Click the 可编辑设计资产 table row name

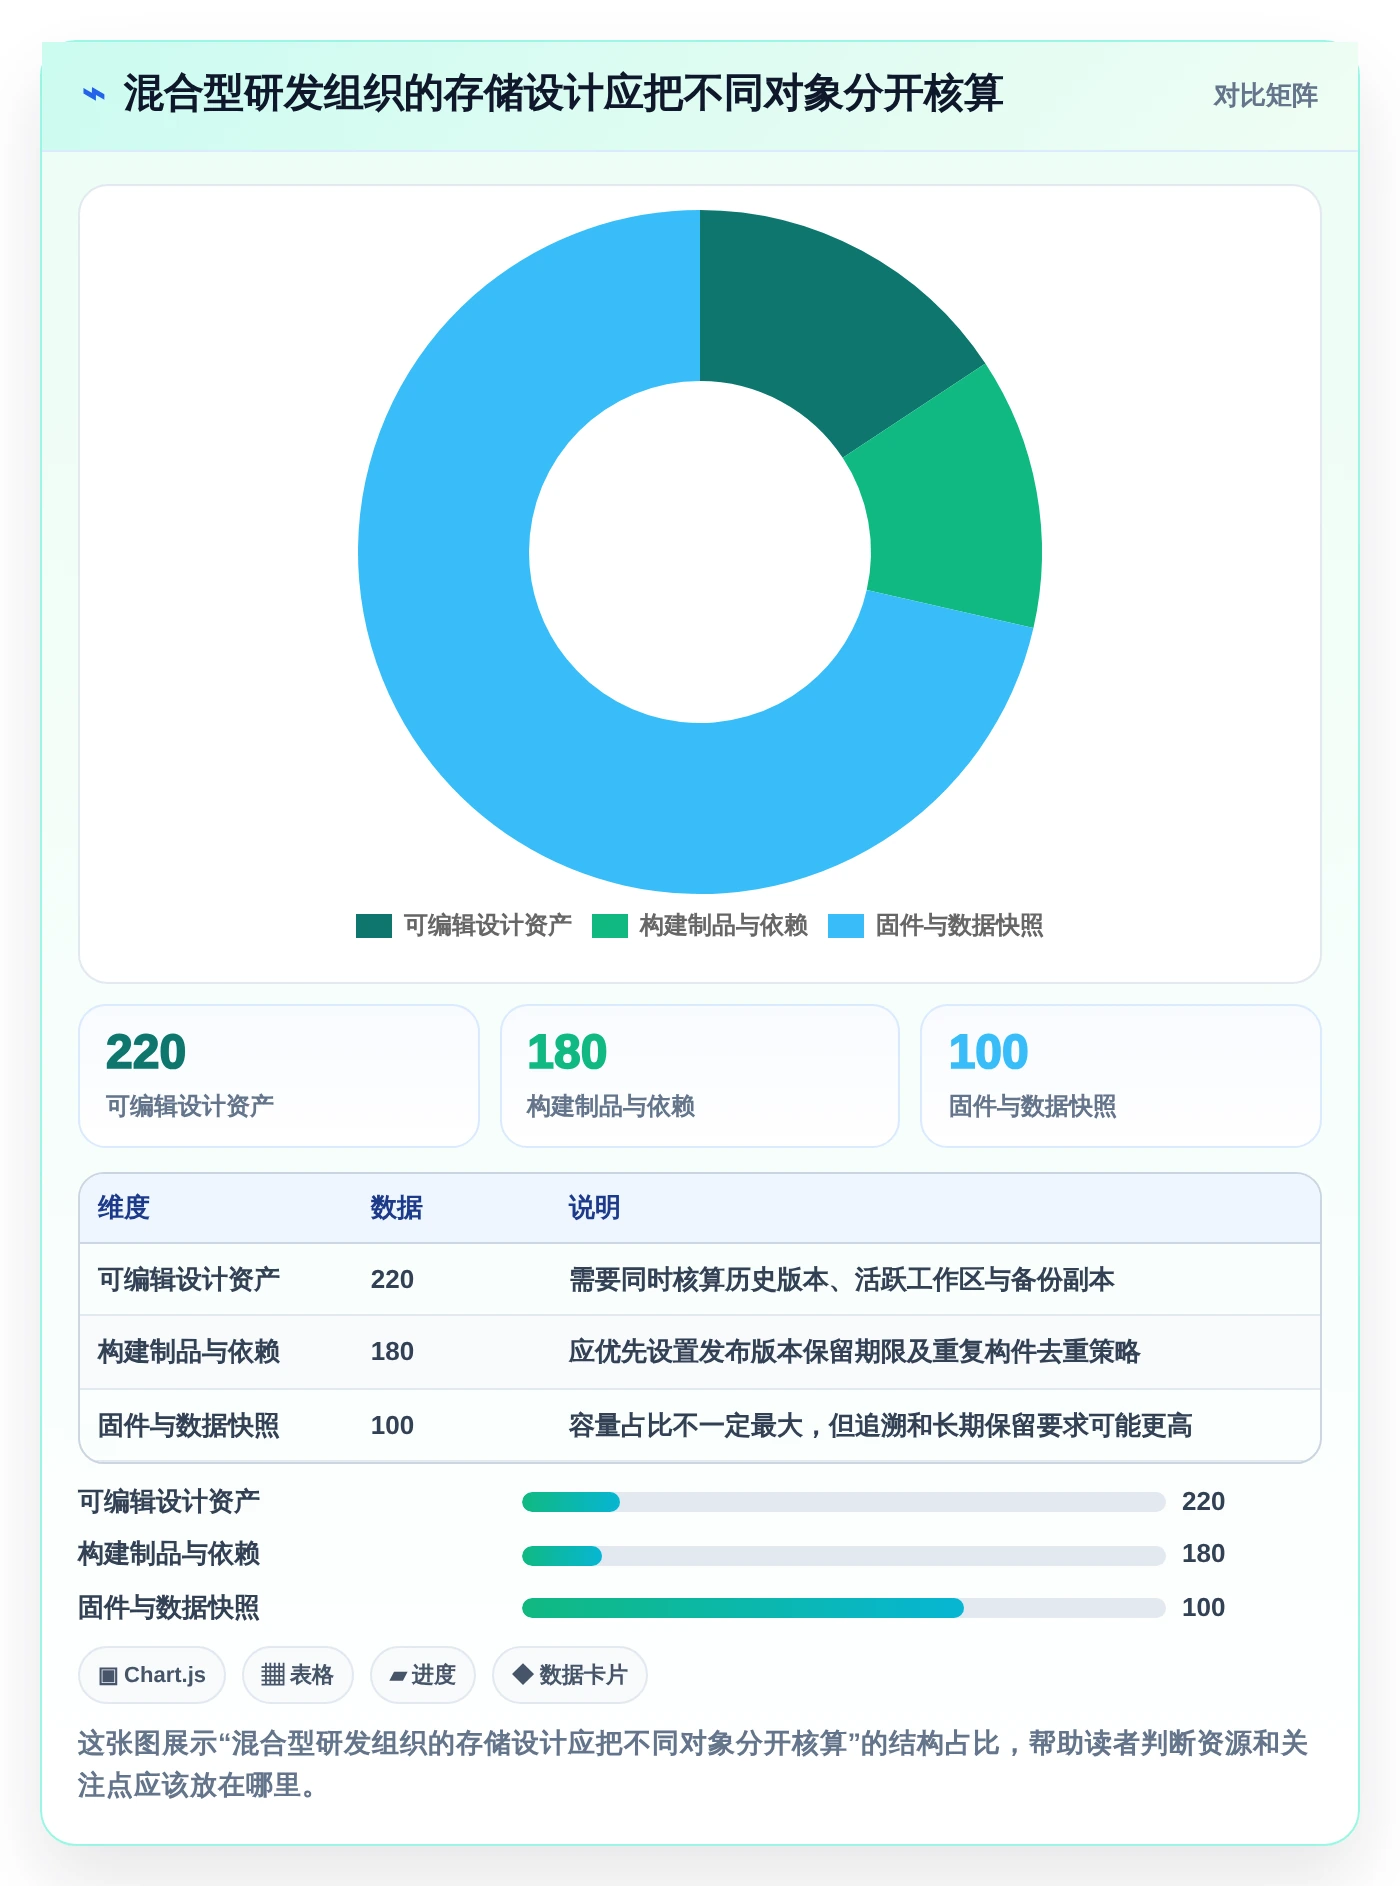point(189,1280)
